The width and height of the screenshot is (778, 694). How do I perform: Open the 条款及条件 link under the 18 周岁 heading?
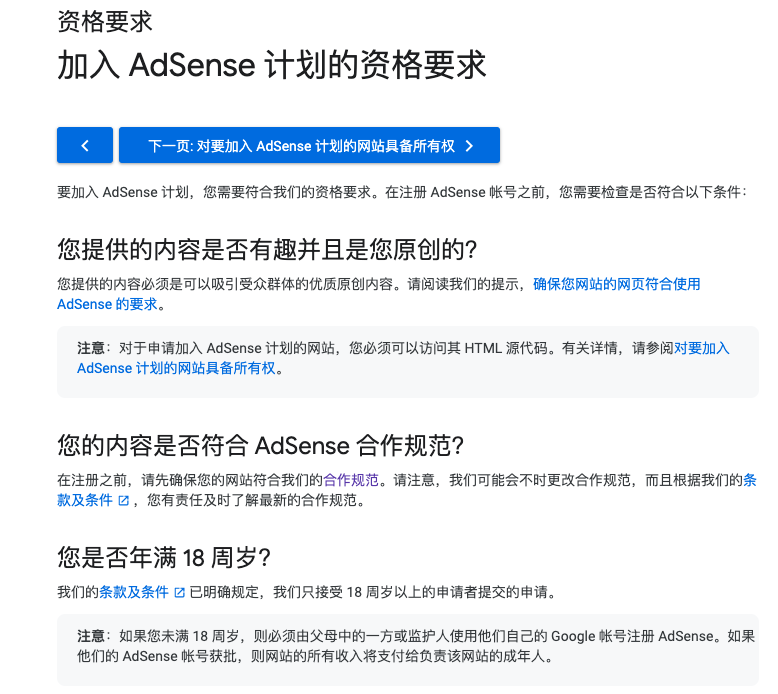point(134,592)
